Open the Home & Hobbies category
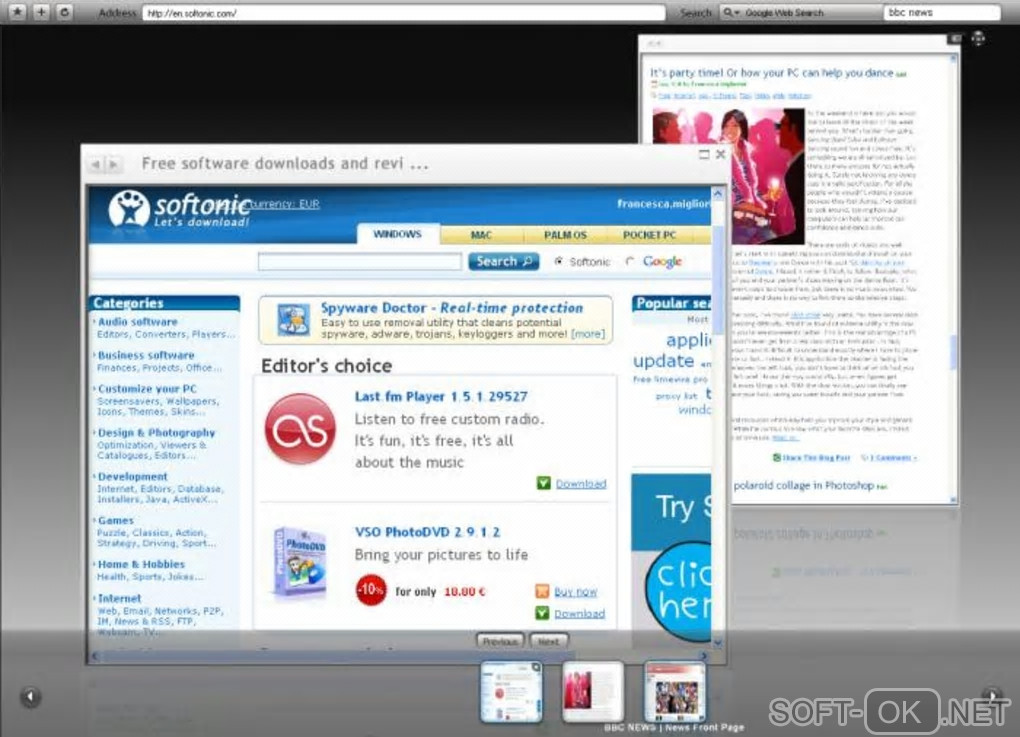This screenshot has width=1020, height=737. (x=141, y=565)
